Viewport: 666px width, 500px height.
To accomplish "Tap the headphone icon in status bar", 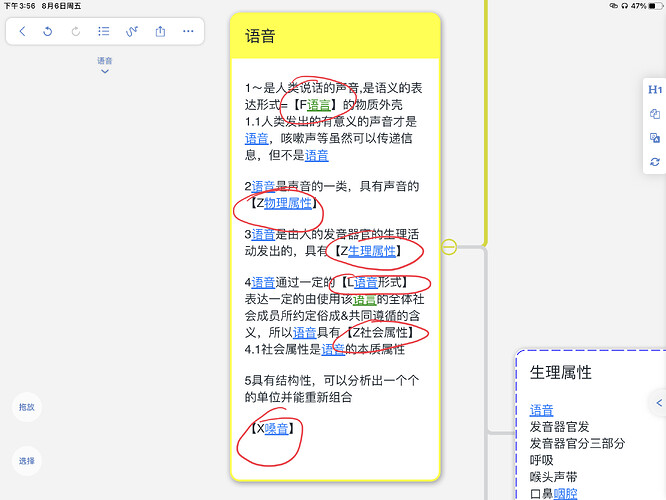I will (x=624, y=6).
